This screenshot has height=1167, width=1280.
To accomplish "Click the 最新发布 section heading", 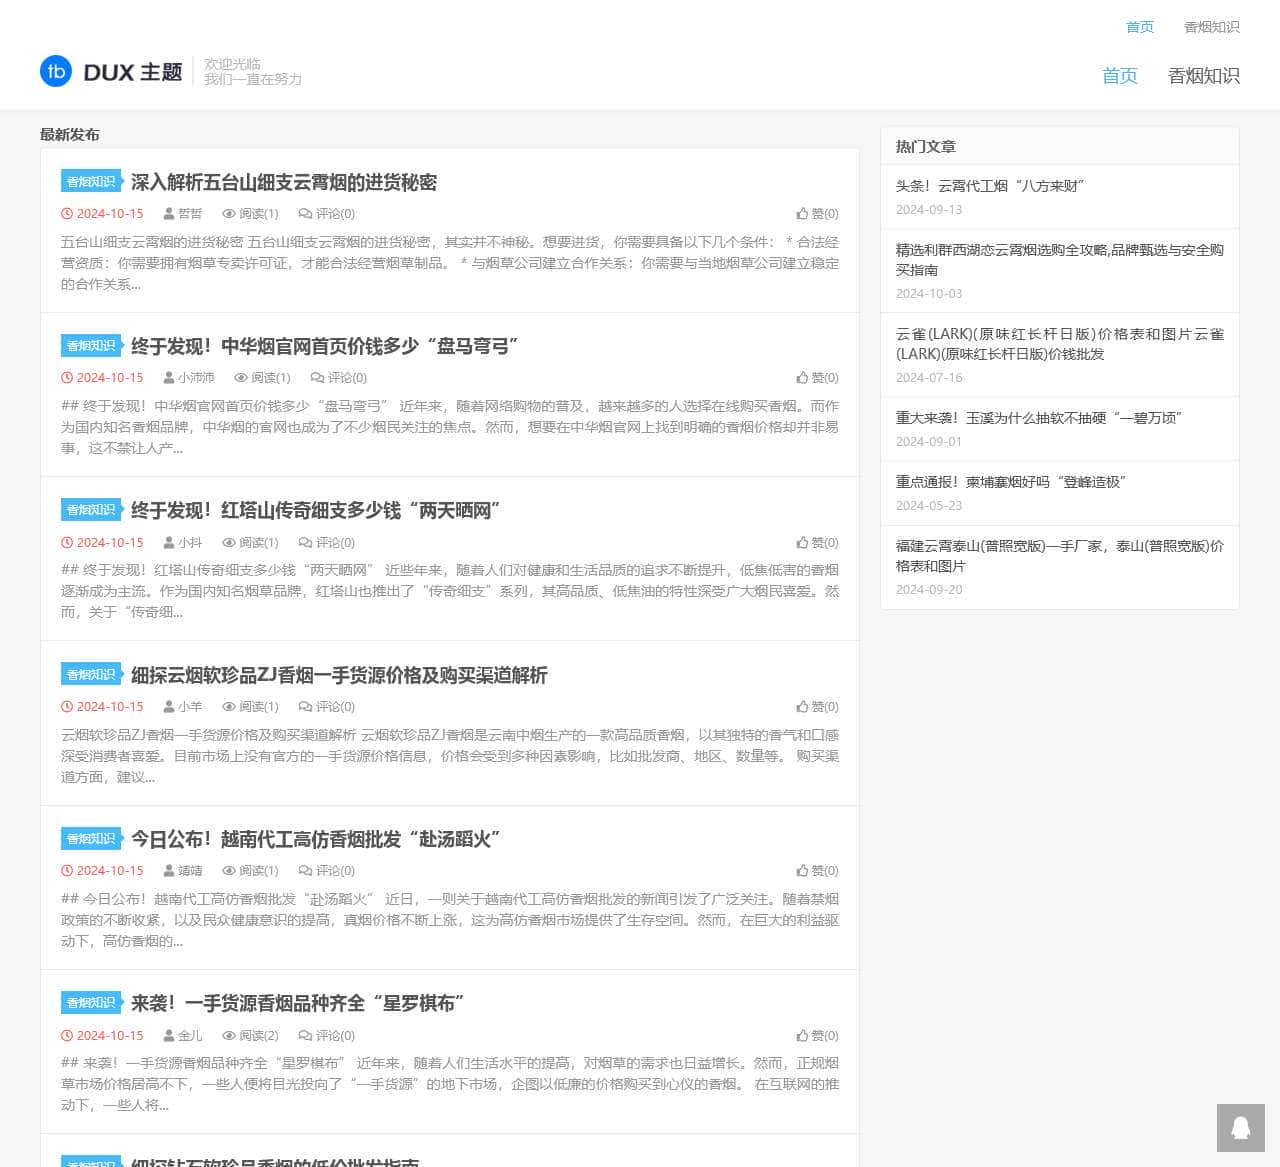I will [x=70, y=135].
